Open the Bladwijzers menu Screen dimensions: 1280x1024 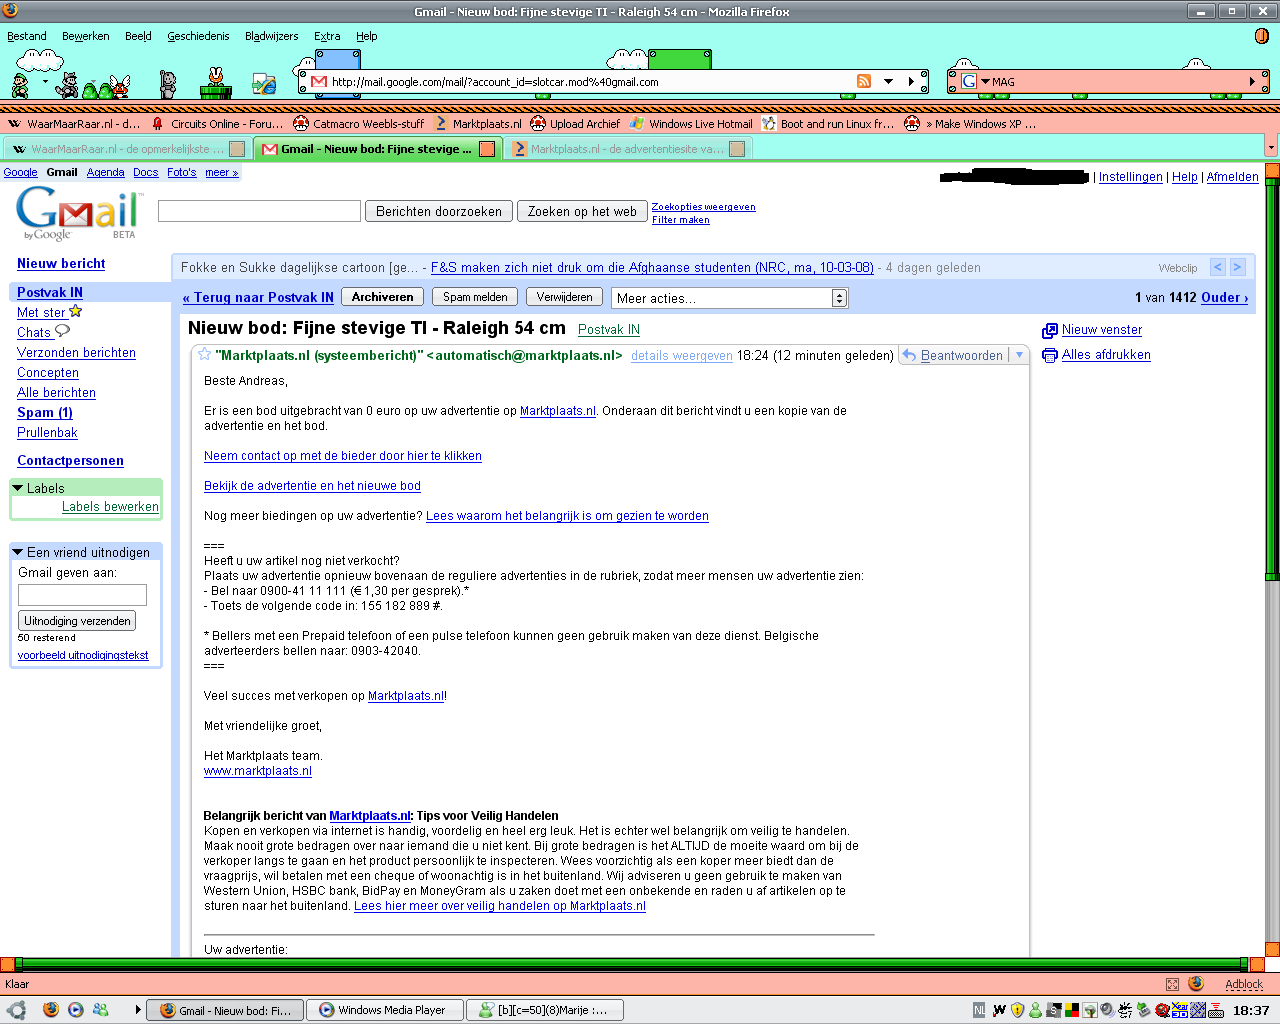(x=271, y=36)
